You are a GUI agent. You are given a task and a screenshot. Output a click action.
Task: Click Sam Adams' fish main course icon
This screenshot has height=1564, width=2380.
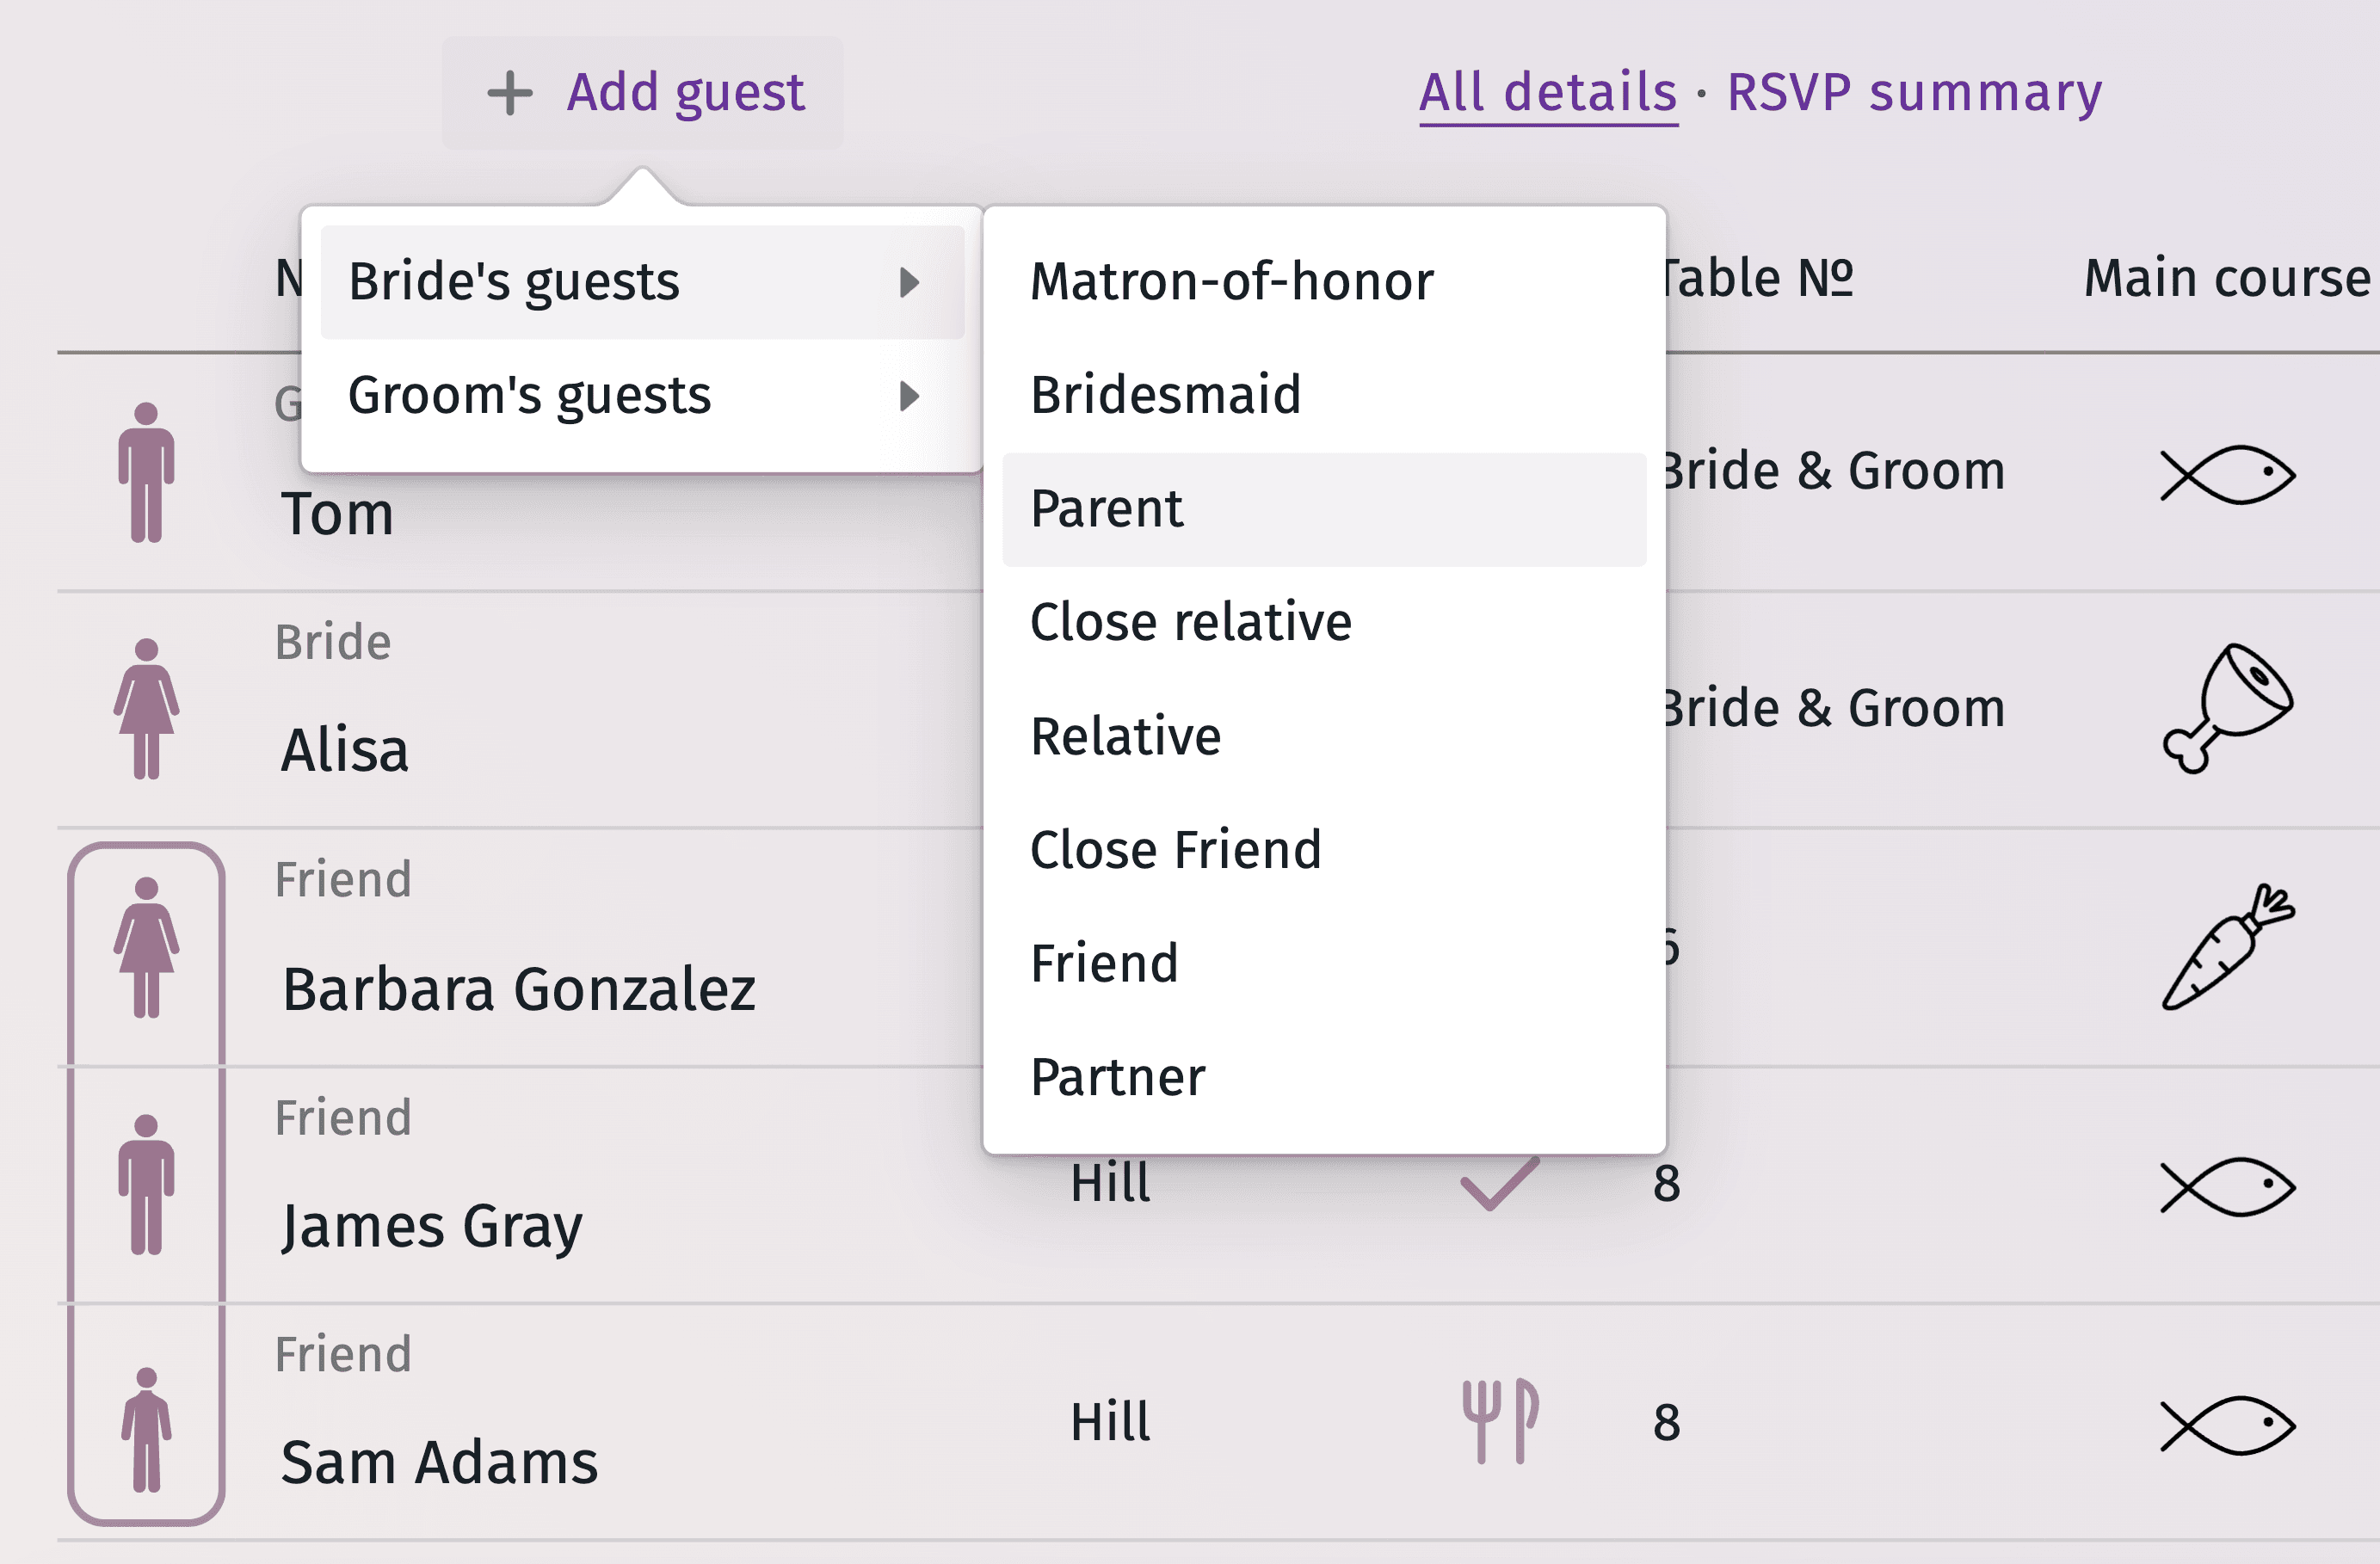coord(2227,1424)
